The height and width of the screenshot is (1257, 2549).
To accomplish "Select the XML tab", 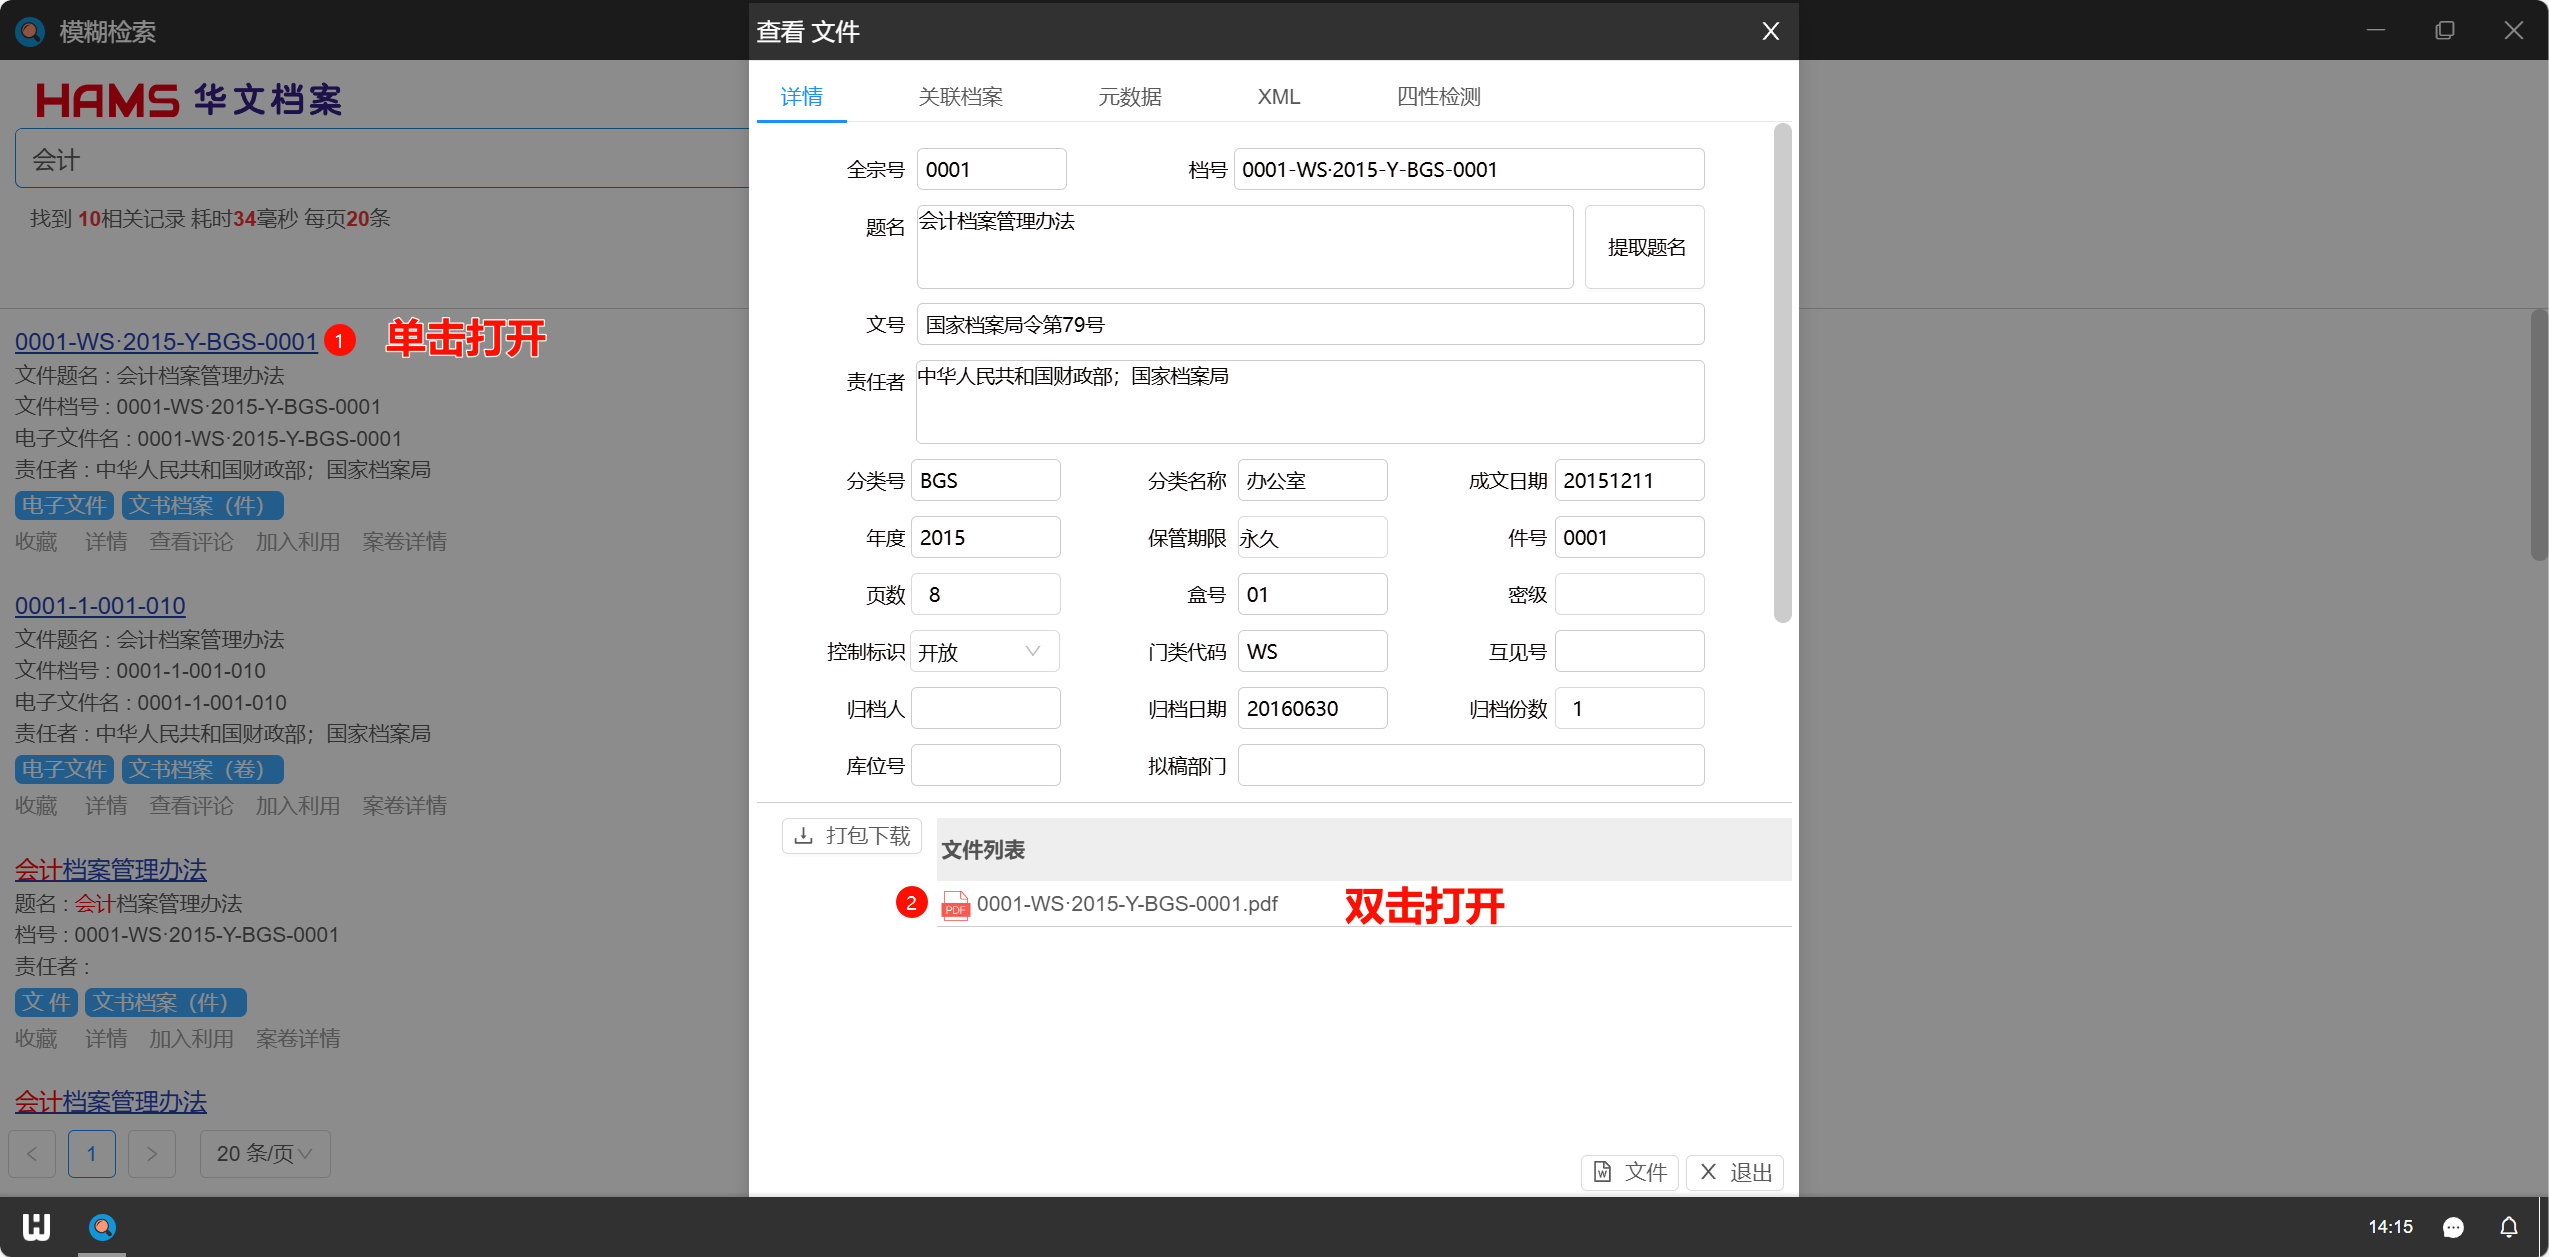I will pyautogui.click(x=1278, y=97).
